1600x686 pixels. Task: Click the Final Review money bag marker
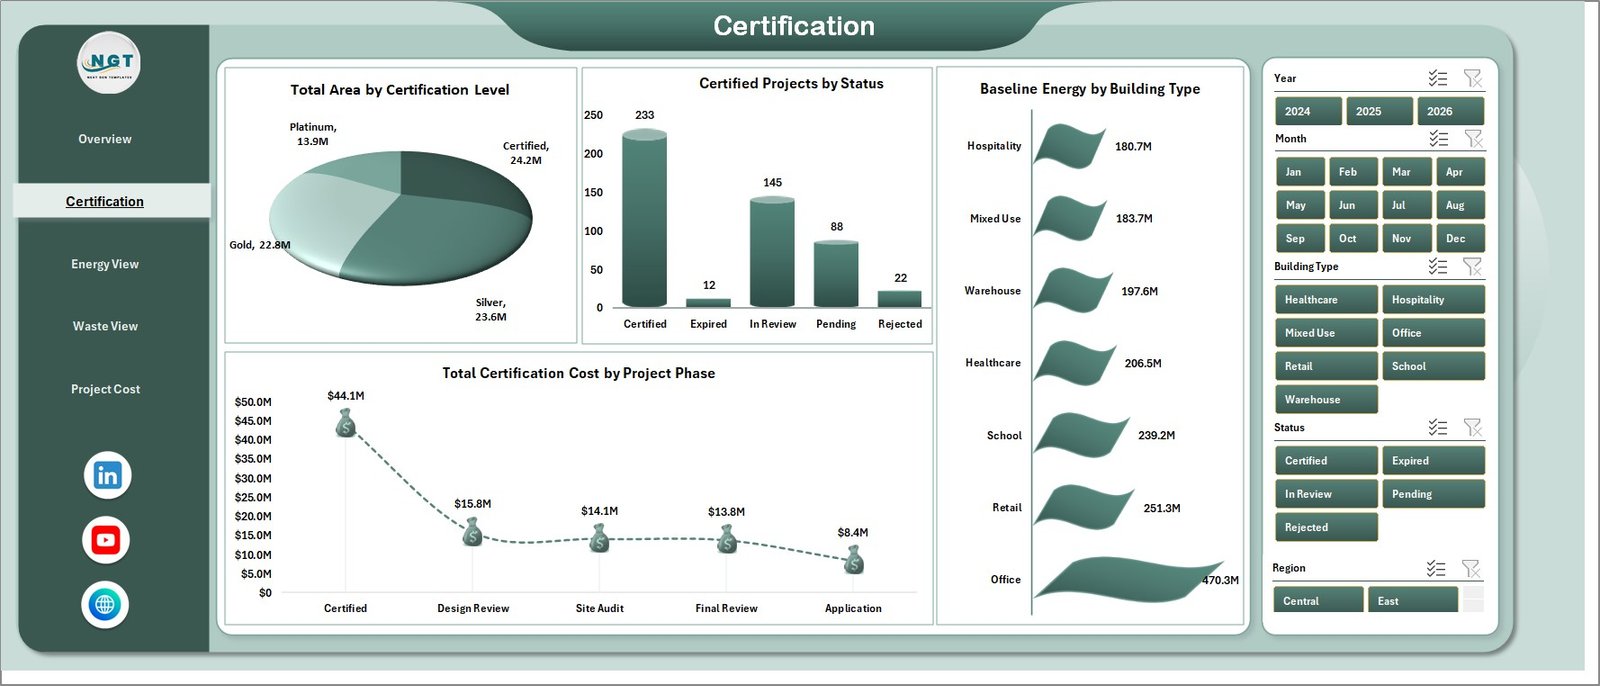727,539
